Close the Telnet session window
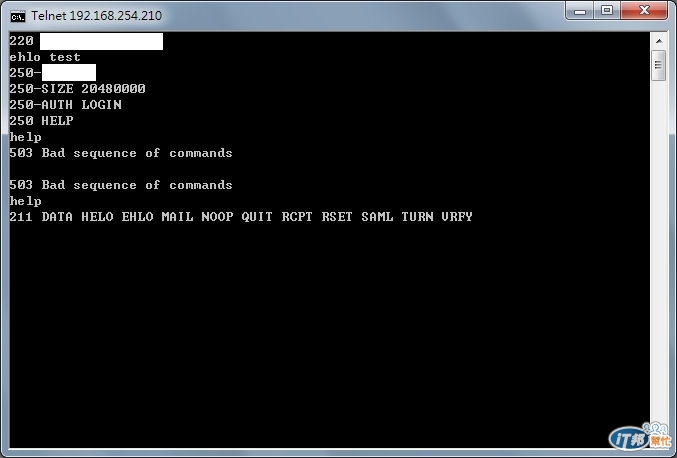677x458 pixels. click(644, 11)
